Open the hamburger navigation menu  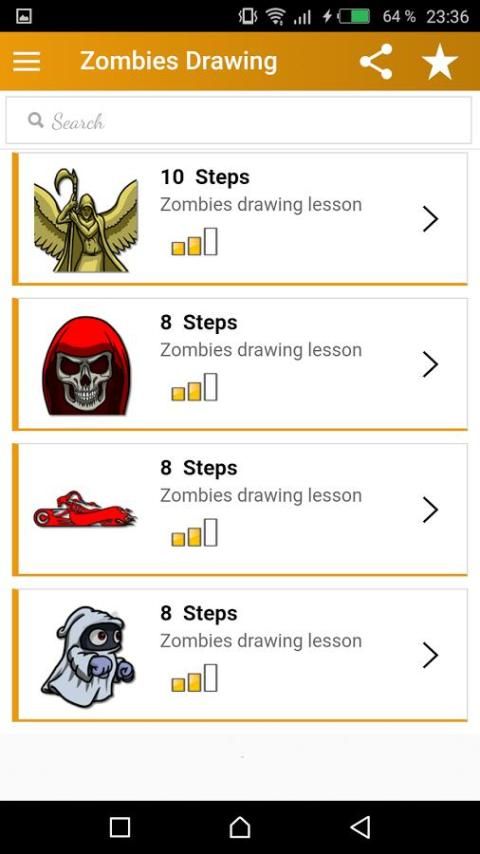[x=27, y=61]
